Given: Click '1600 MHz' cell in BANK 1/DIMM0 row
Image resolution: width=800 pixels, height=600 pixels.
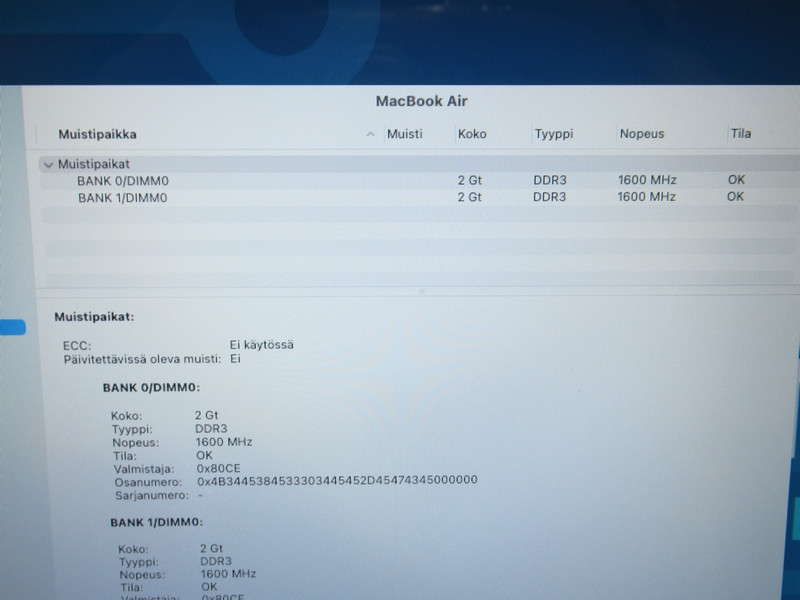Looking at the screenshot, I should click(646, 196).
